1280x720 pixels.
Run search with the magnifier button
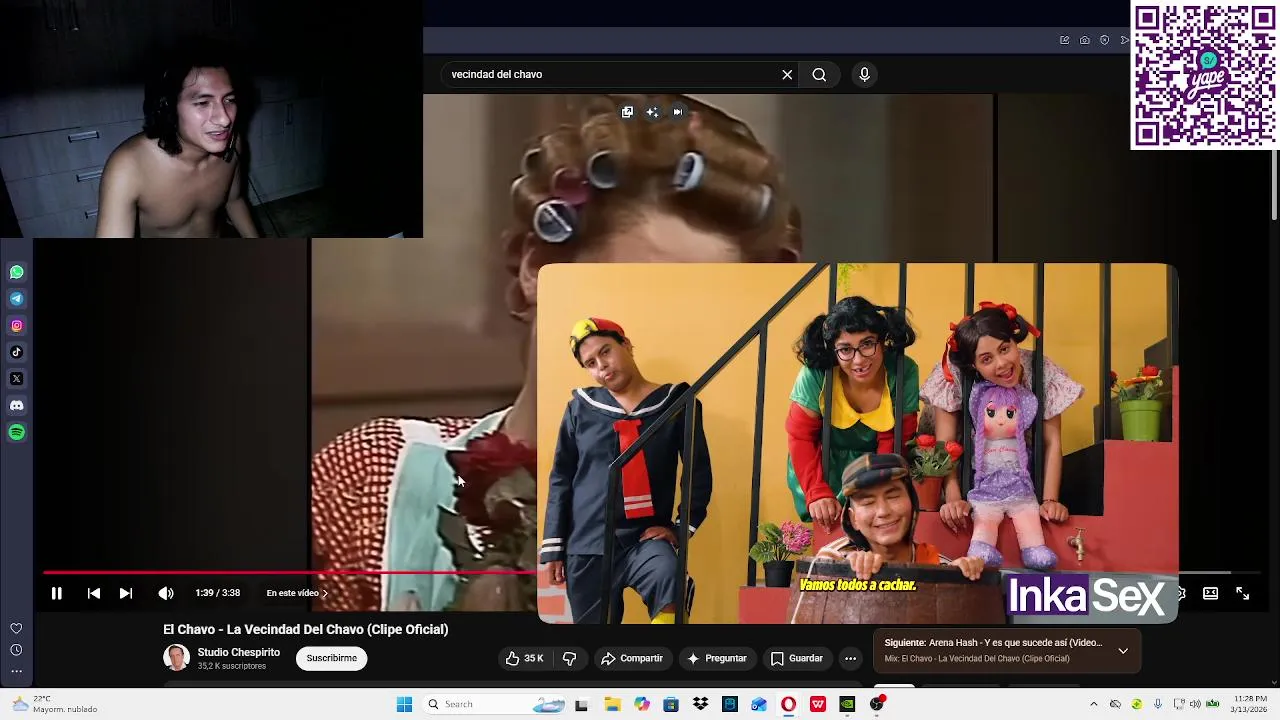[819, 74]
